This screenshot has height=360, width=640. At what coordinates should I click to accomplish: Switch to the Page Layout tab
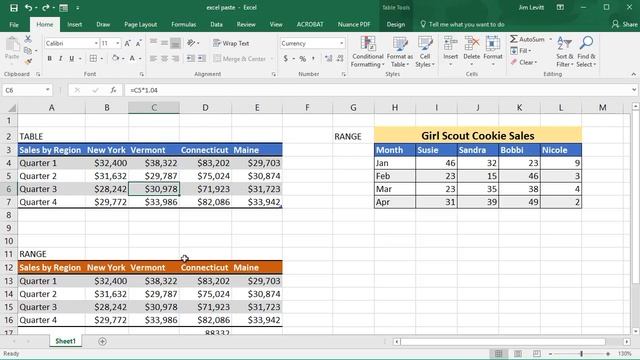[140, 24]
